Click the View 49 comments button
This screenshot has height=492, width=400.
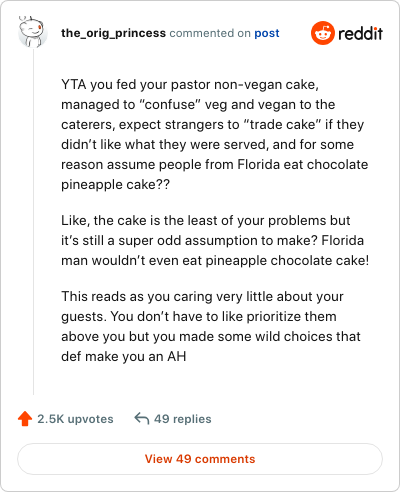click(x=200, y=459)
